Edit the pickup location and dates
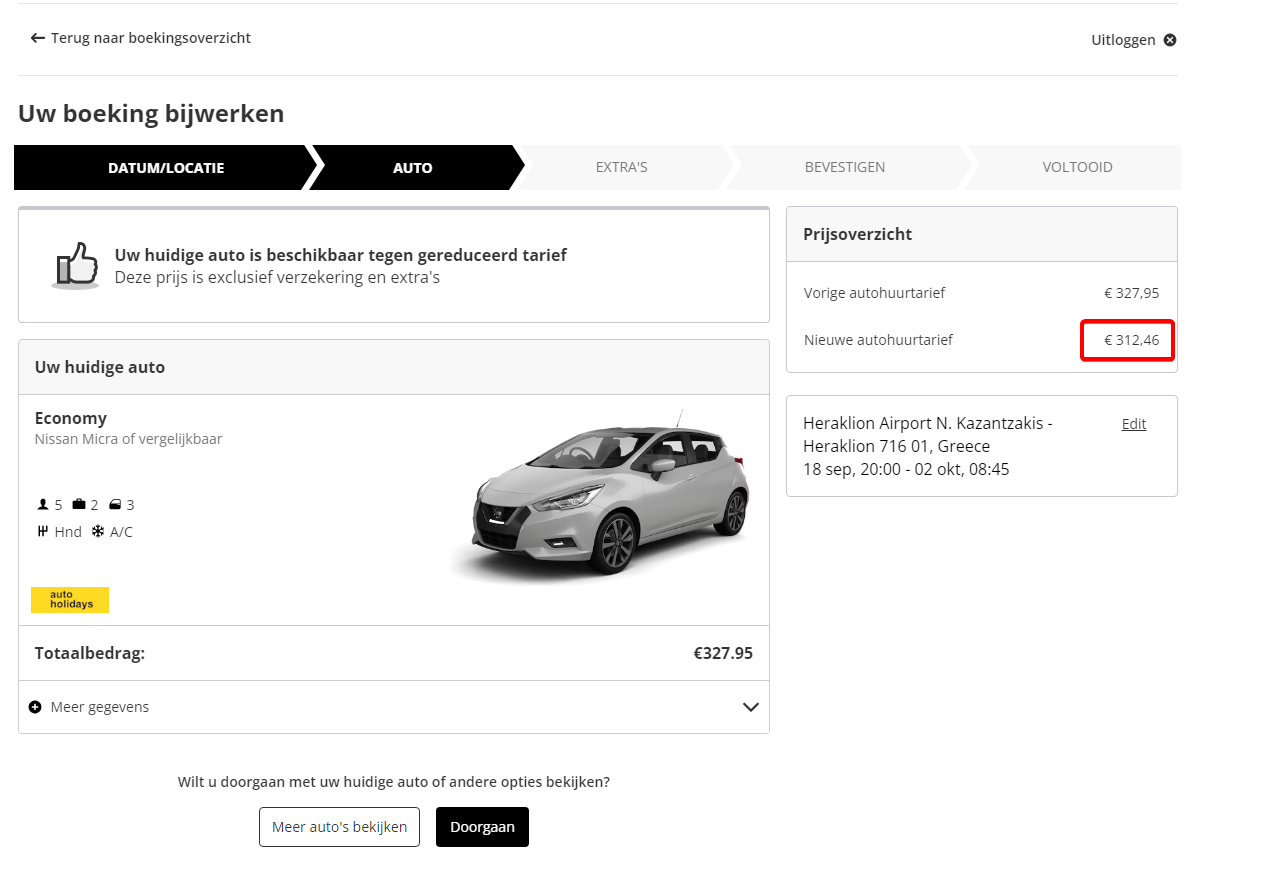 pyautogui.click(x=1133, y=424)
